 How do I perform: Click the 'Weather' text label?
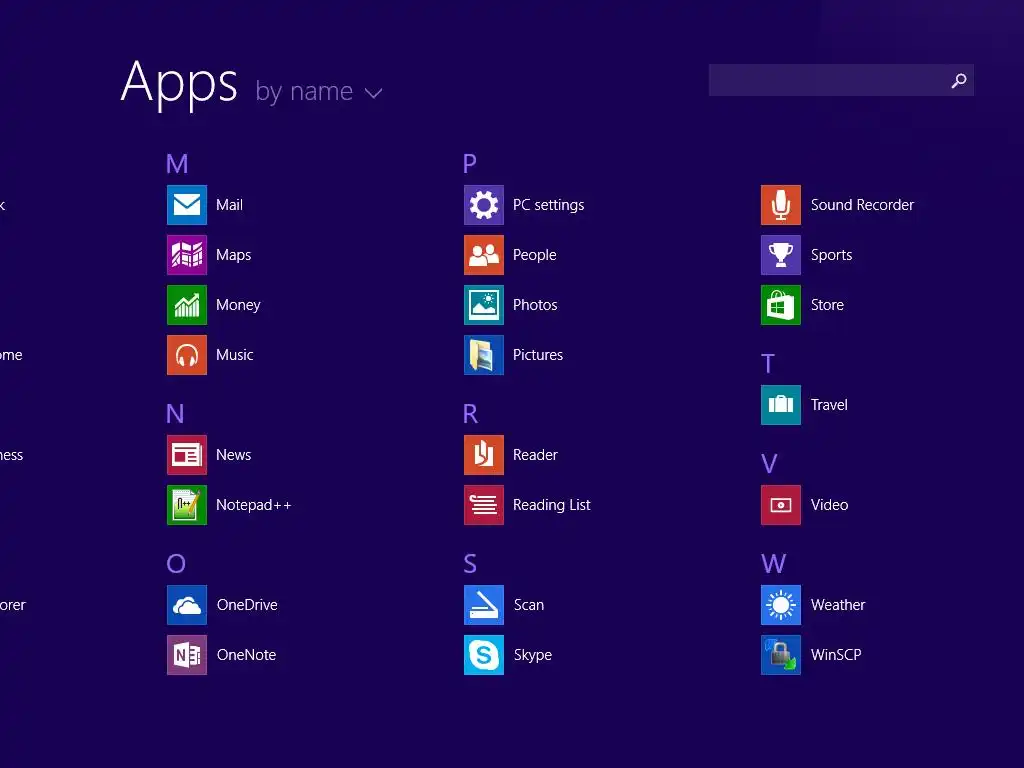click(x=838, y=605)
